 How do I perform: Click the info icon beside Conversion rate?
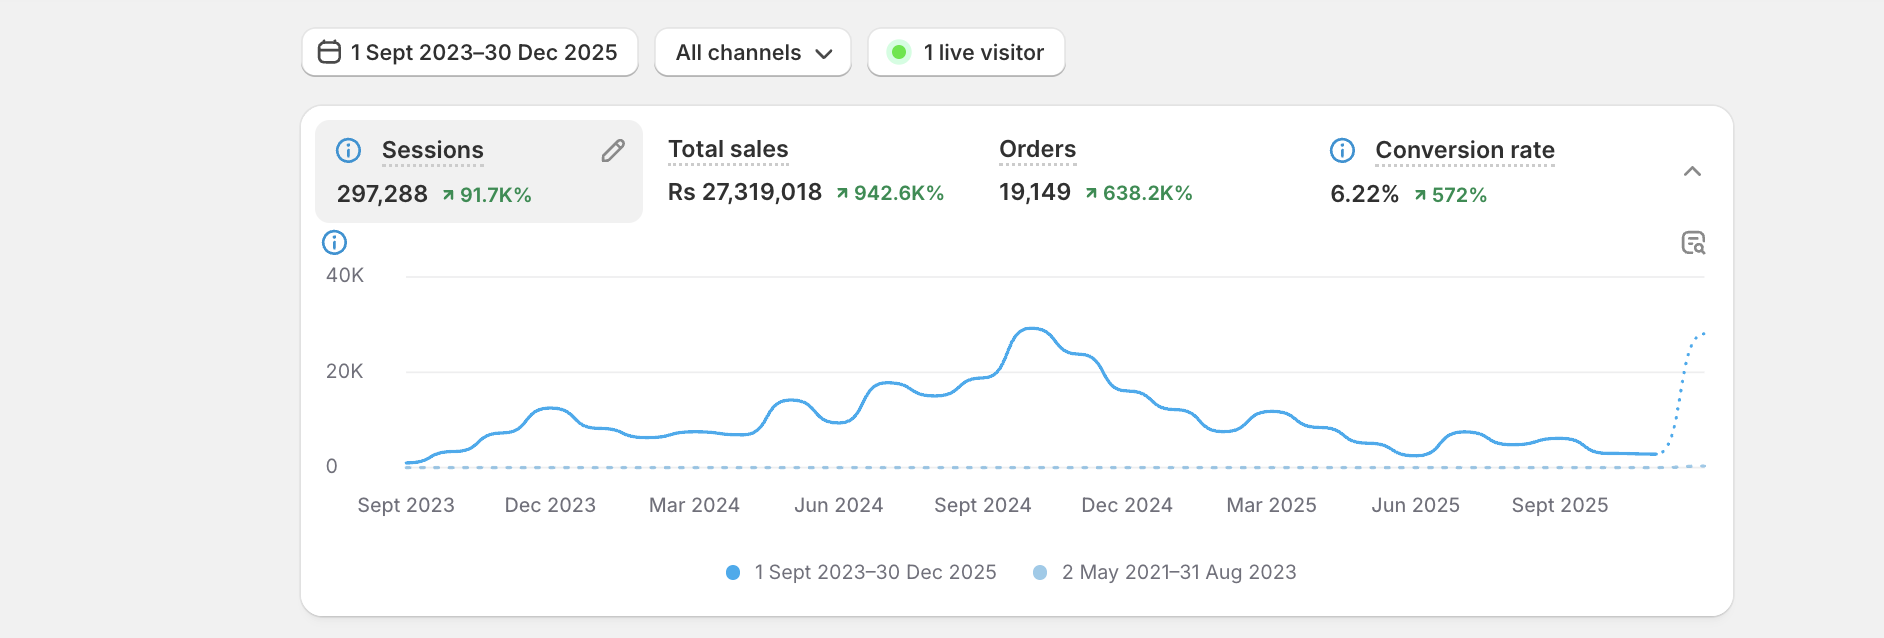tap(1342, 151)
